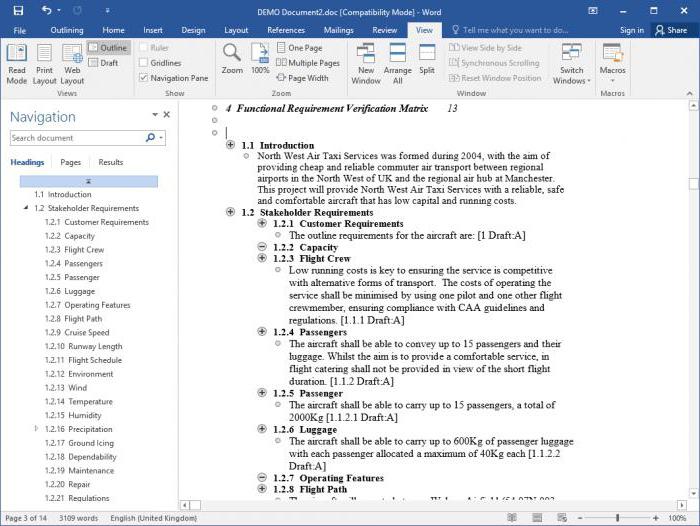Open the Insert ribbon tab

pos(153,30)
